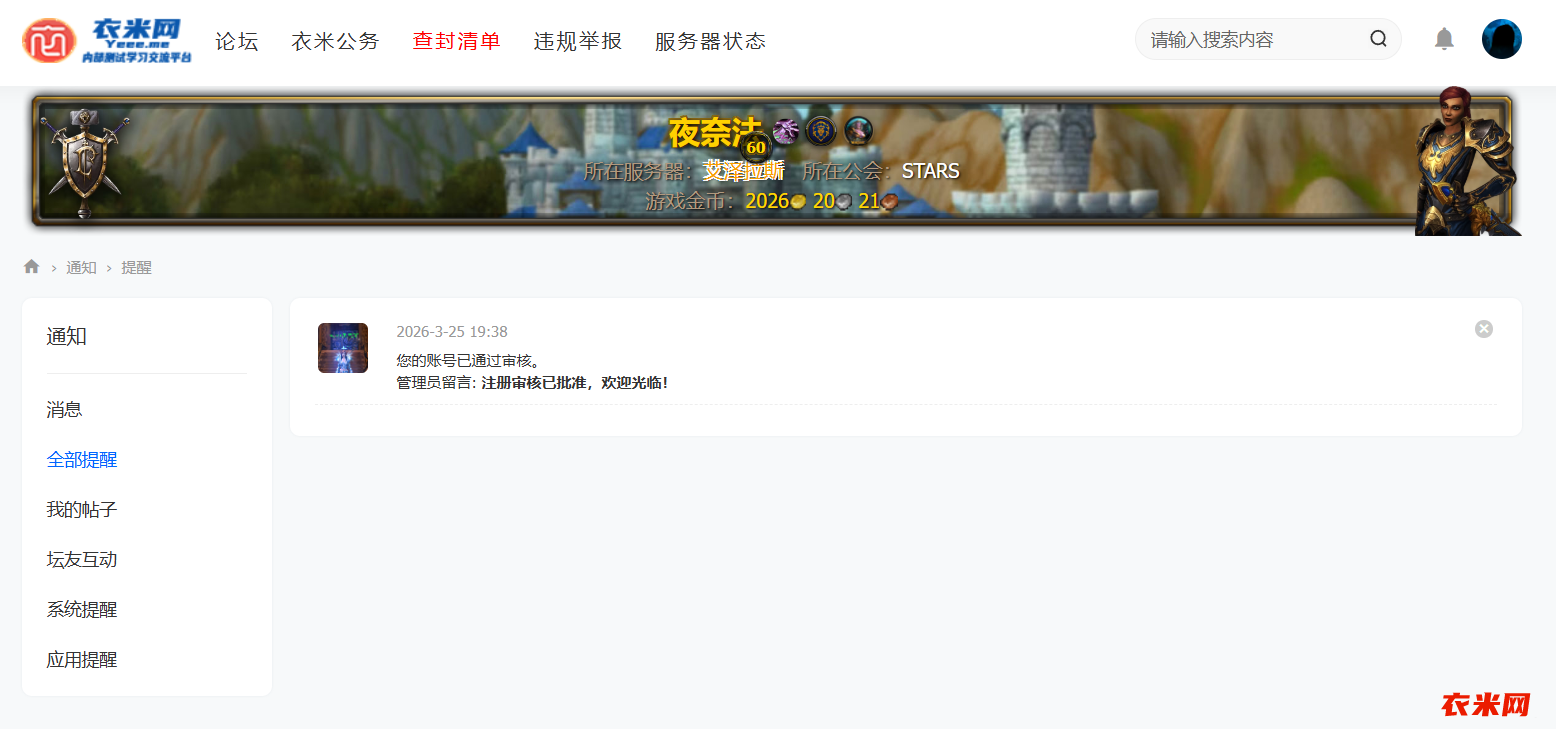Dismiss the notification with the X icon
This screenshot has height=729, width=1556.
[1484, 329]
